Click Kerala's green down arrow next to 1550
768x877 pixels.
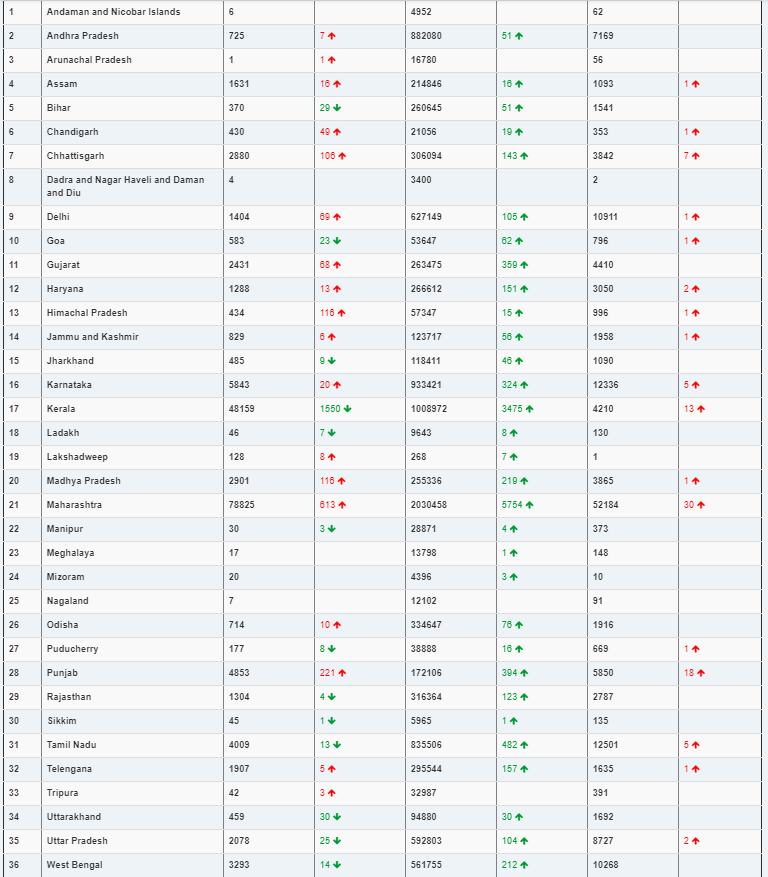click(x=347, y=409)
